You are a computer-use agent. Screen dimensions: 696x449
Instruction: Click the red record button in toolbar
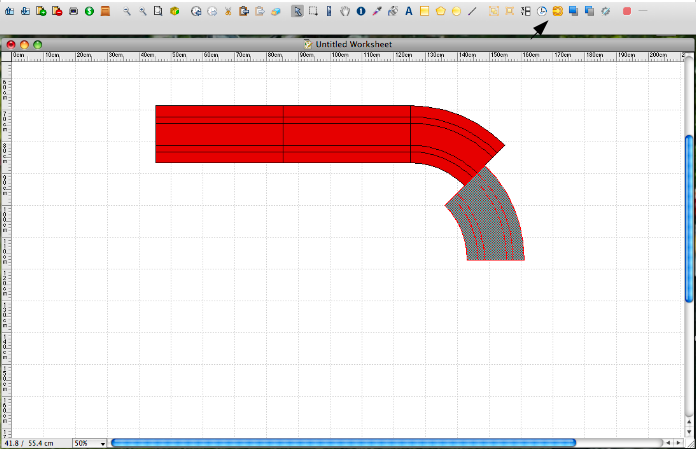coord(627,11)
